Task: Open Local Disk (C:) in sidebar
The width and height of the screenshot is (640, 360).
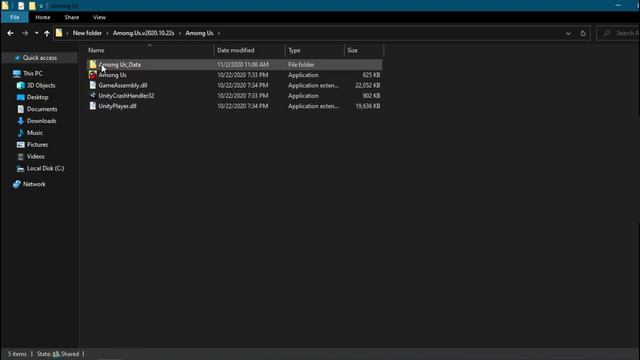Action: click(x=45, y=168)
